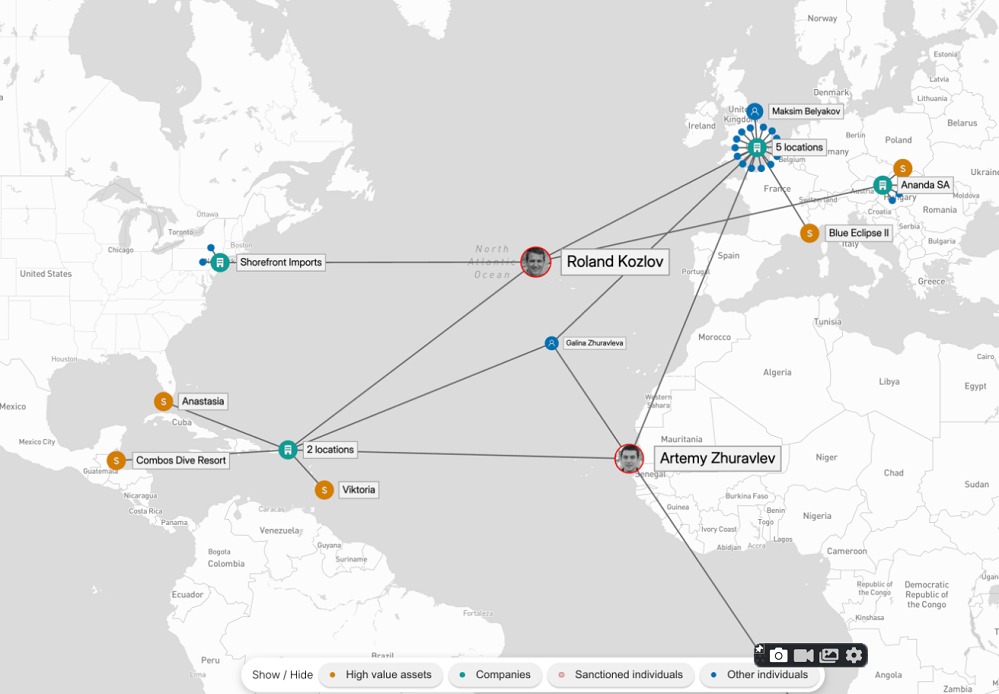Click the Anastasia label
This screenshot has width=999, height=694.
click(203, 401)
